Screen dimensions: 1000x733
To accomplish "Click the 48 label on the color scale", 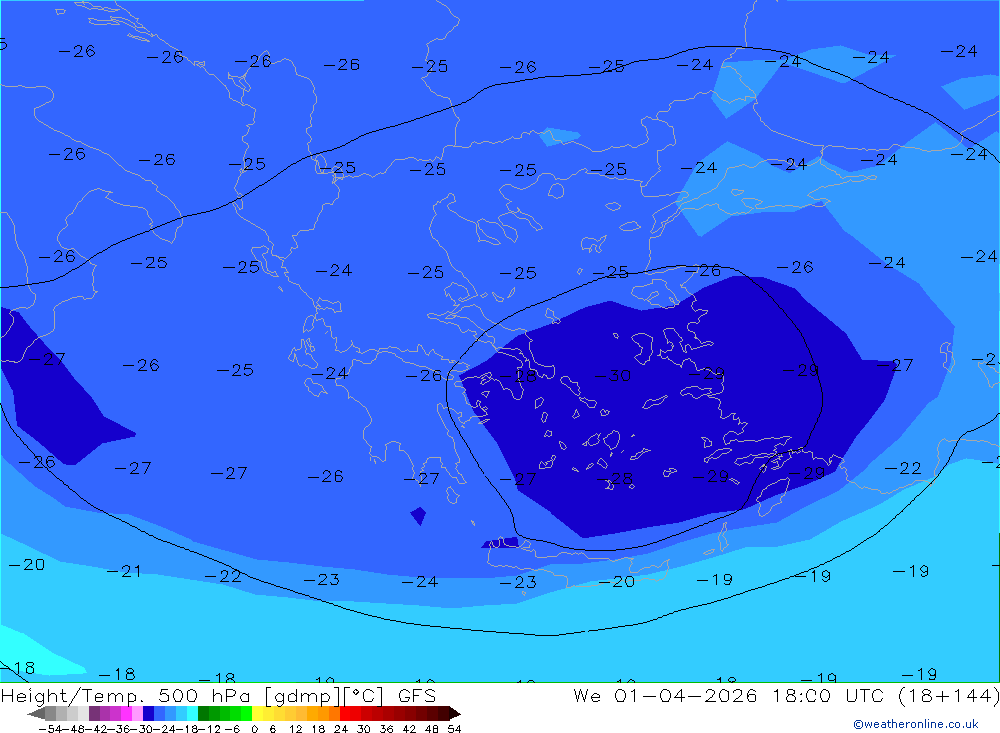I will click(x=432, y=729).
